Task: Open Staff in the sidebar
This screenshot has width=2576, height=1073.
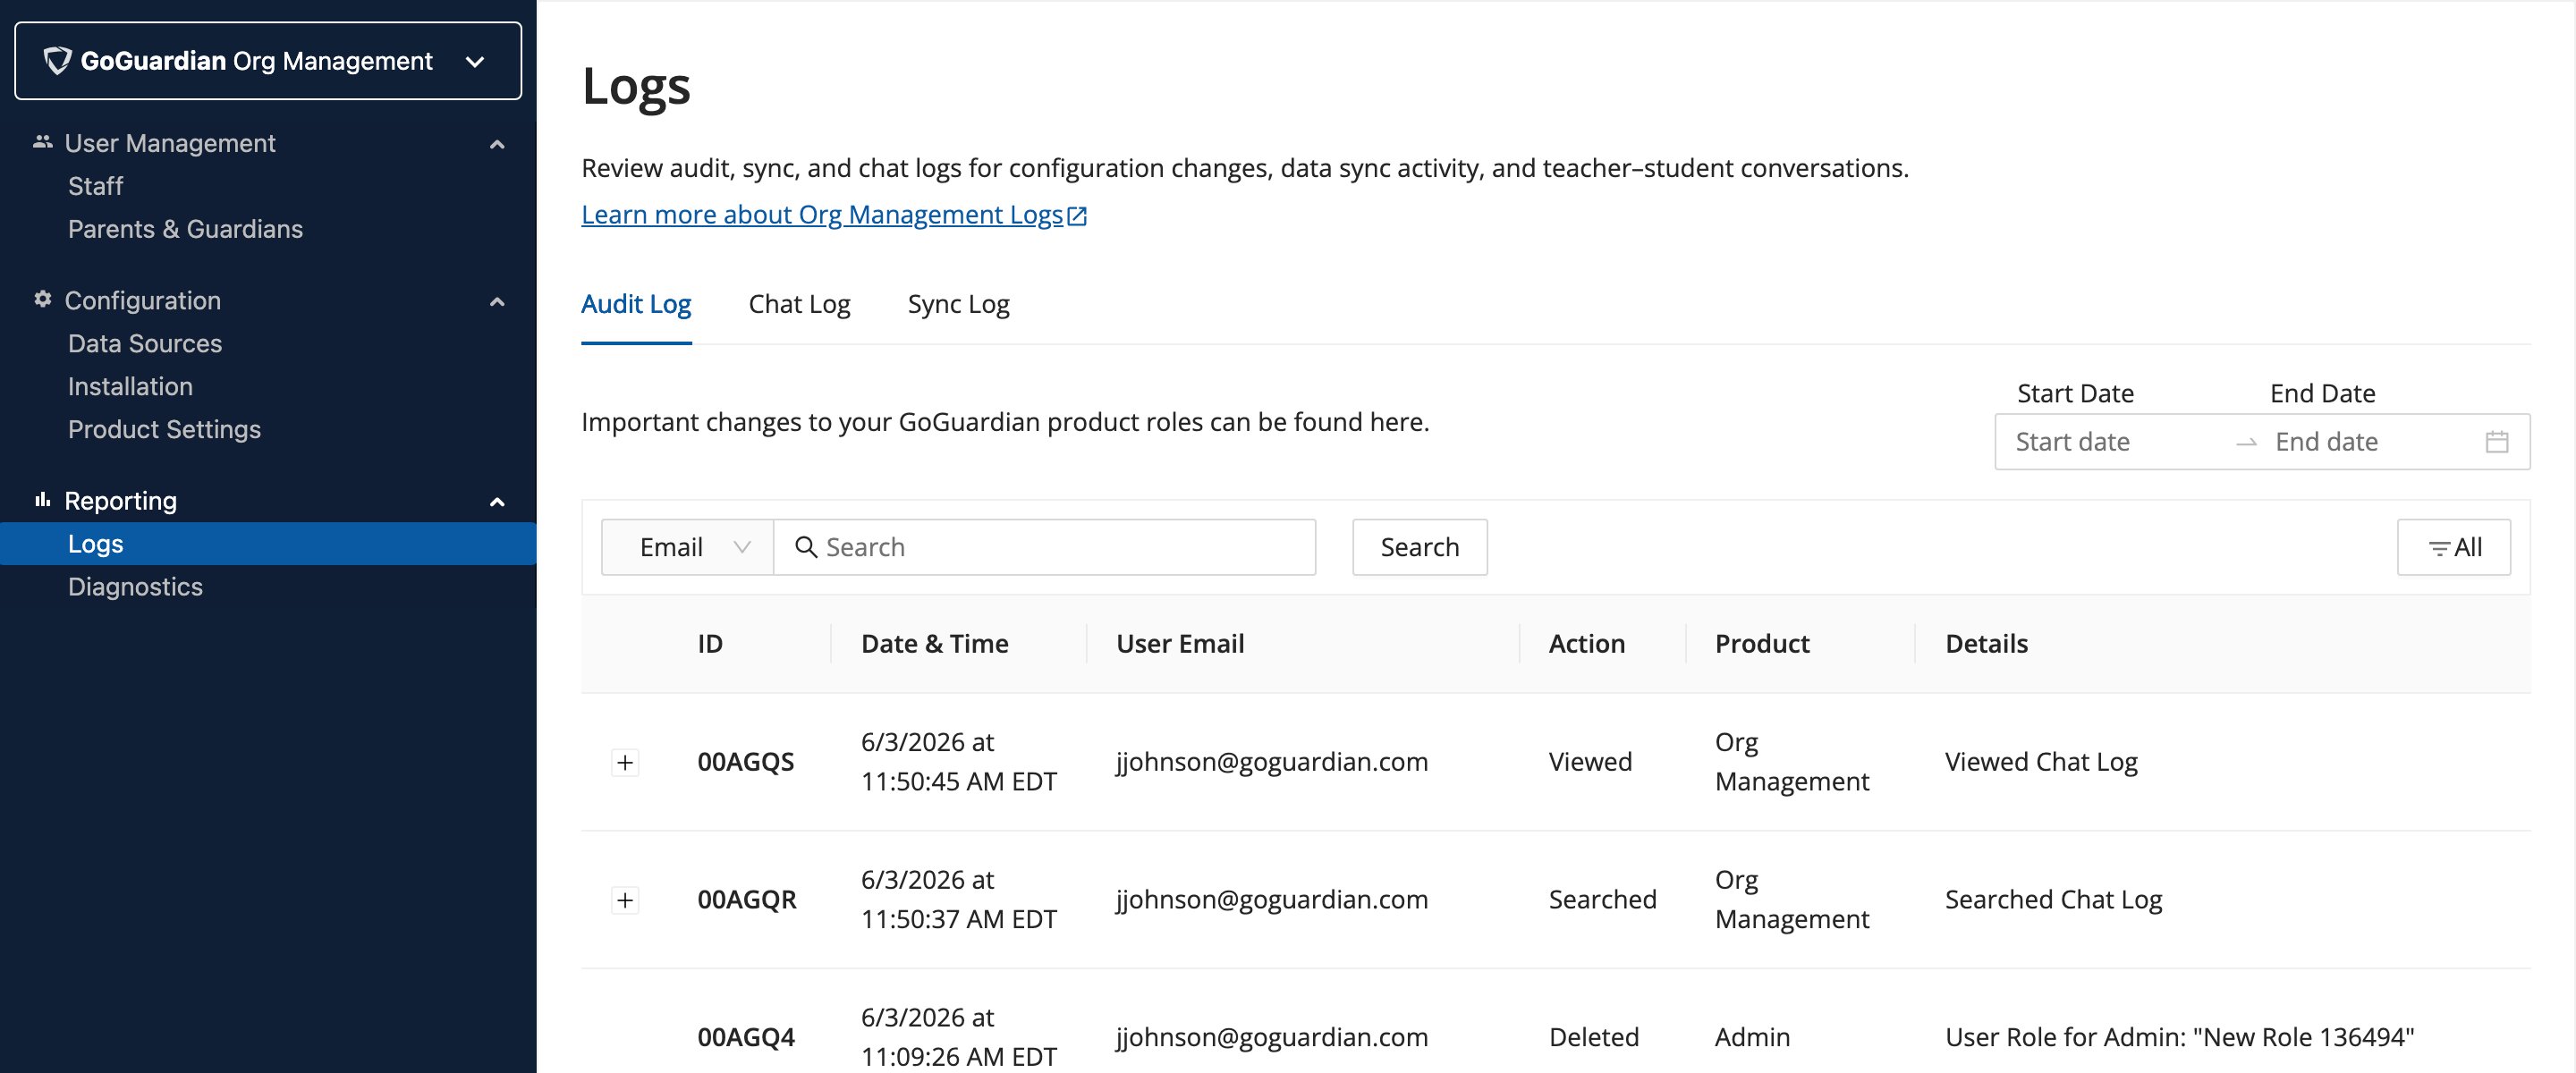Action: pyautogui.click(x=95, y=186)
